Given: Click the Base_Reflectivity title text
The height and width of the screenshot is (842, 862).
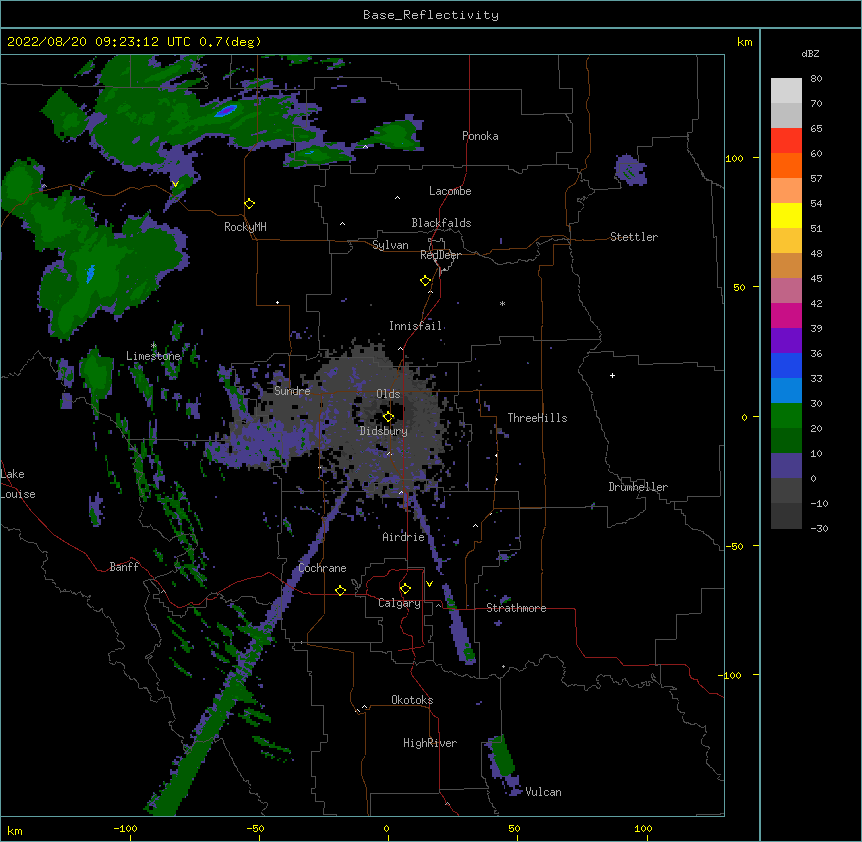Looking at the screenshot, I should (x=431, y=15).
